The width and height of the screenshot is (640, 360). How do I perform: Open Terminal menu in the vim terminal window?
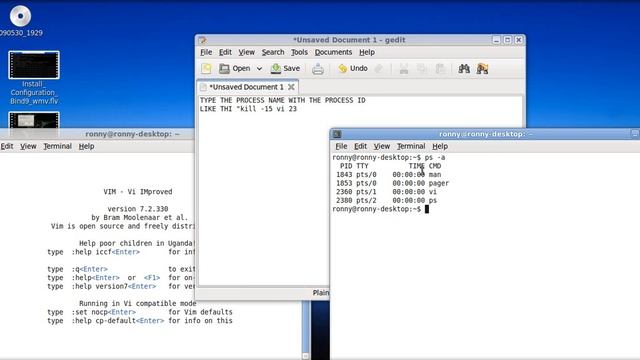58,146
